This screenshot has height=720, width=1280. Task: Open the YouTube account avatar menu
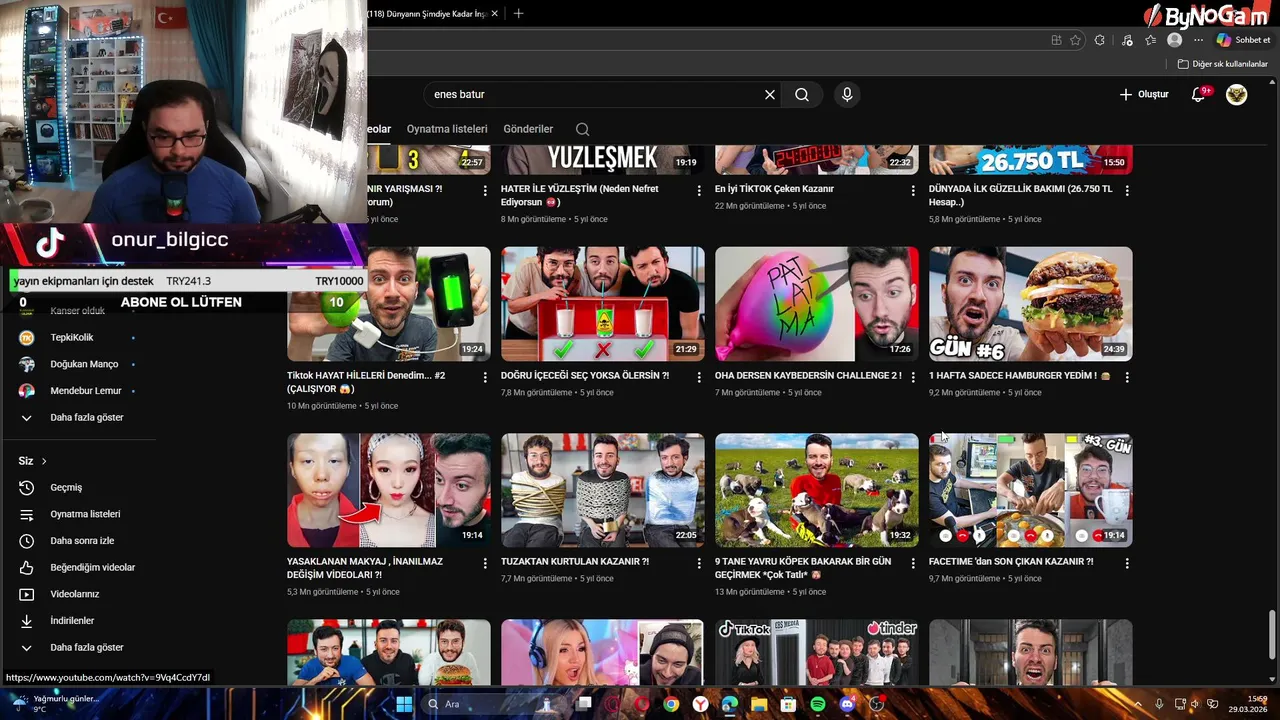(1237, 94)
